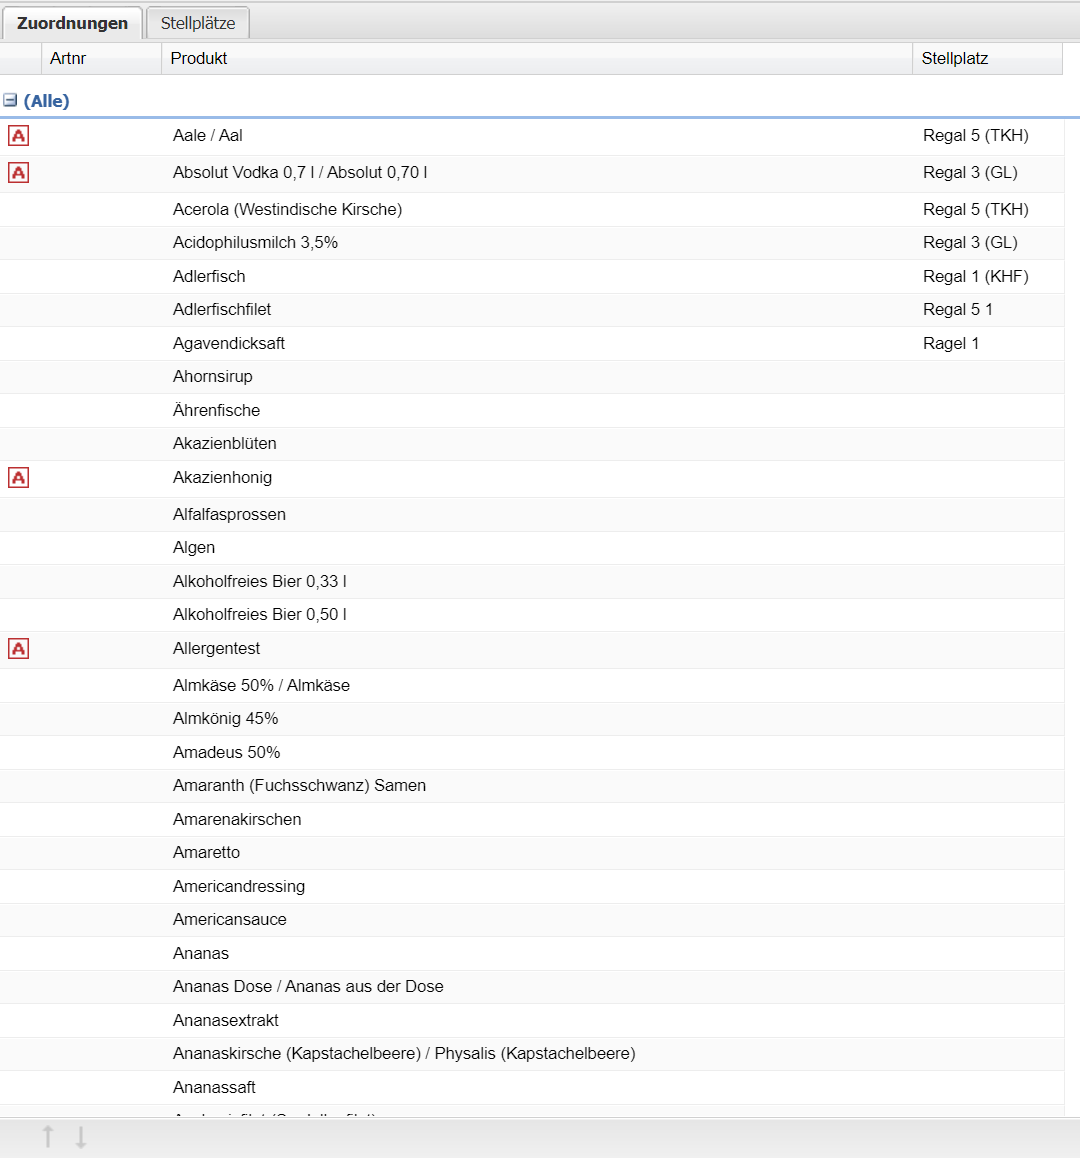Screen dimensions: 1080x1158
Task: Sort by the Stellplatz column header
Action: pos(954,59)
